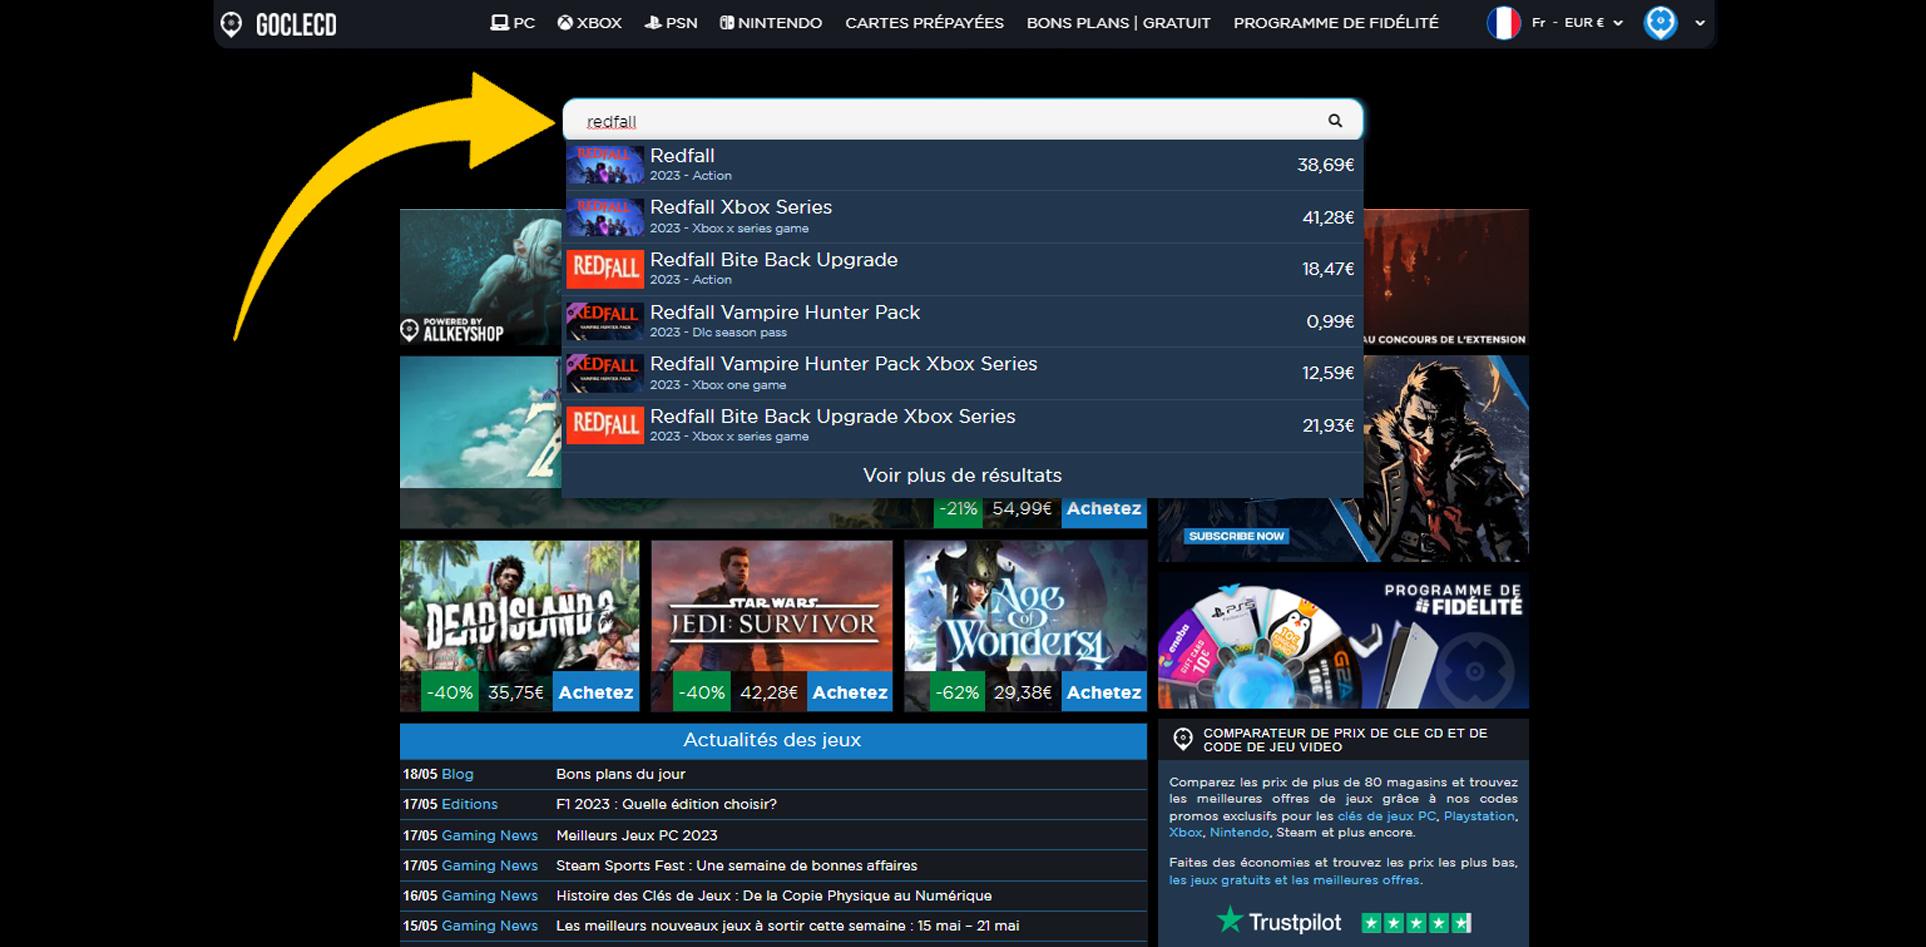This screenshot has width=1926, height=947.
Task: Open Bons Plans | Gratuit menu
Action: (1118, 23)
